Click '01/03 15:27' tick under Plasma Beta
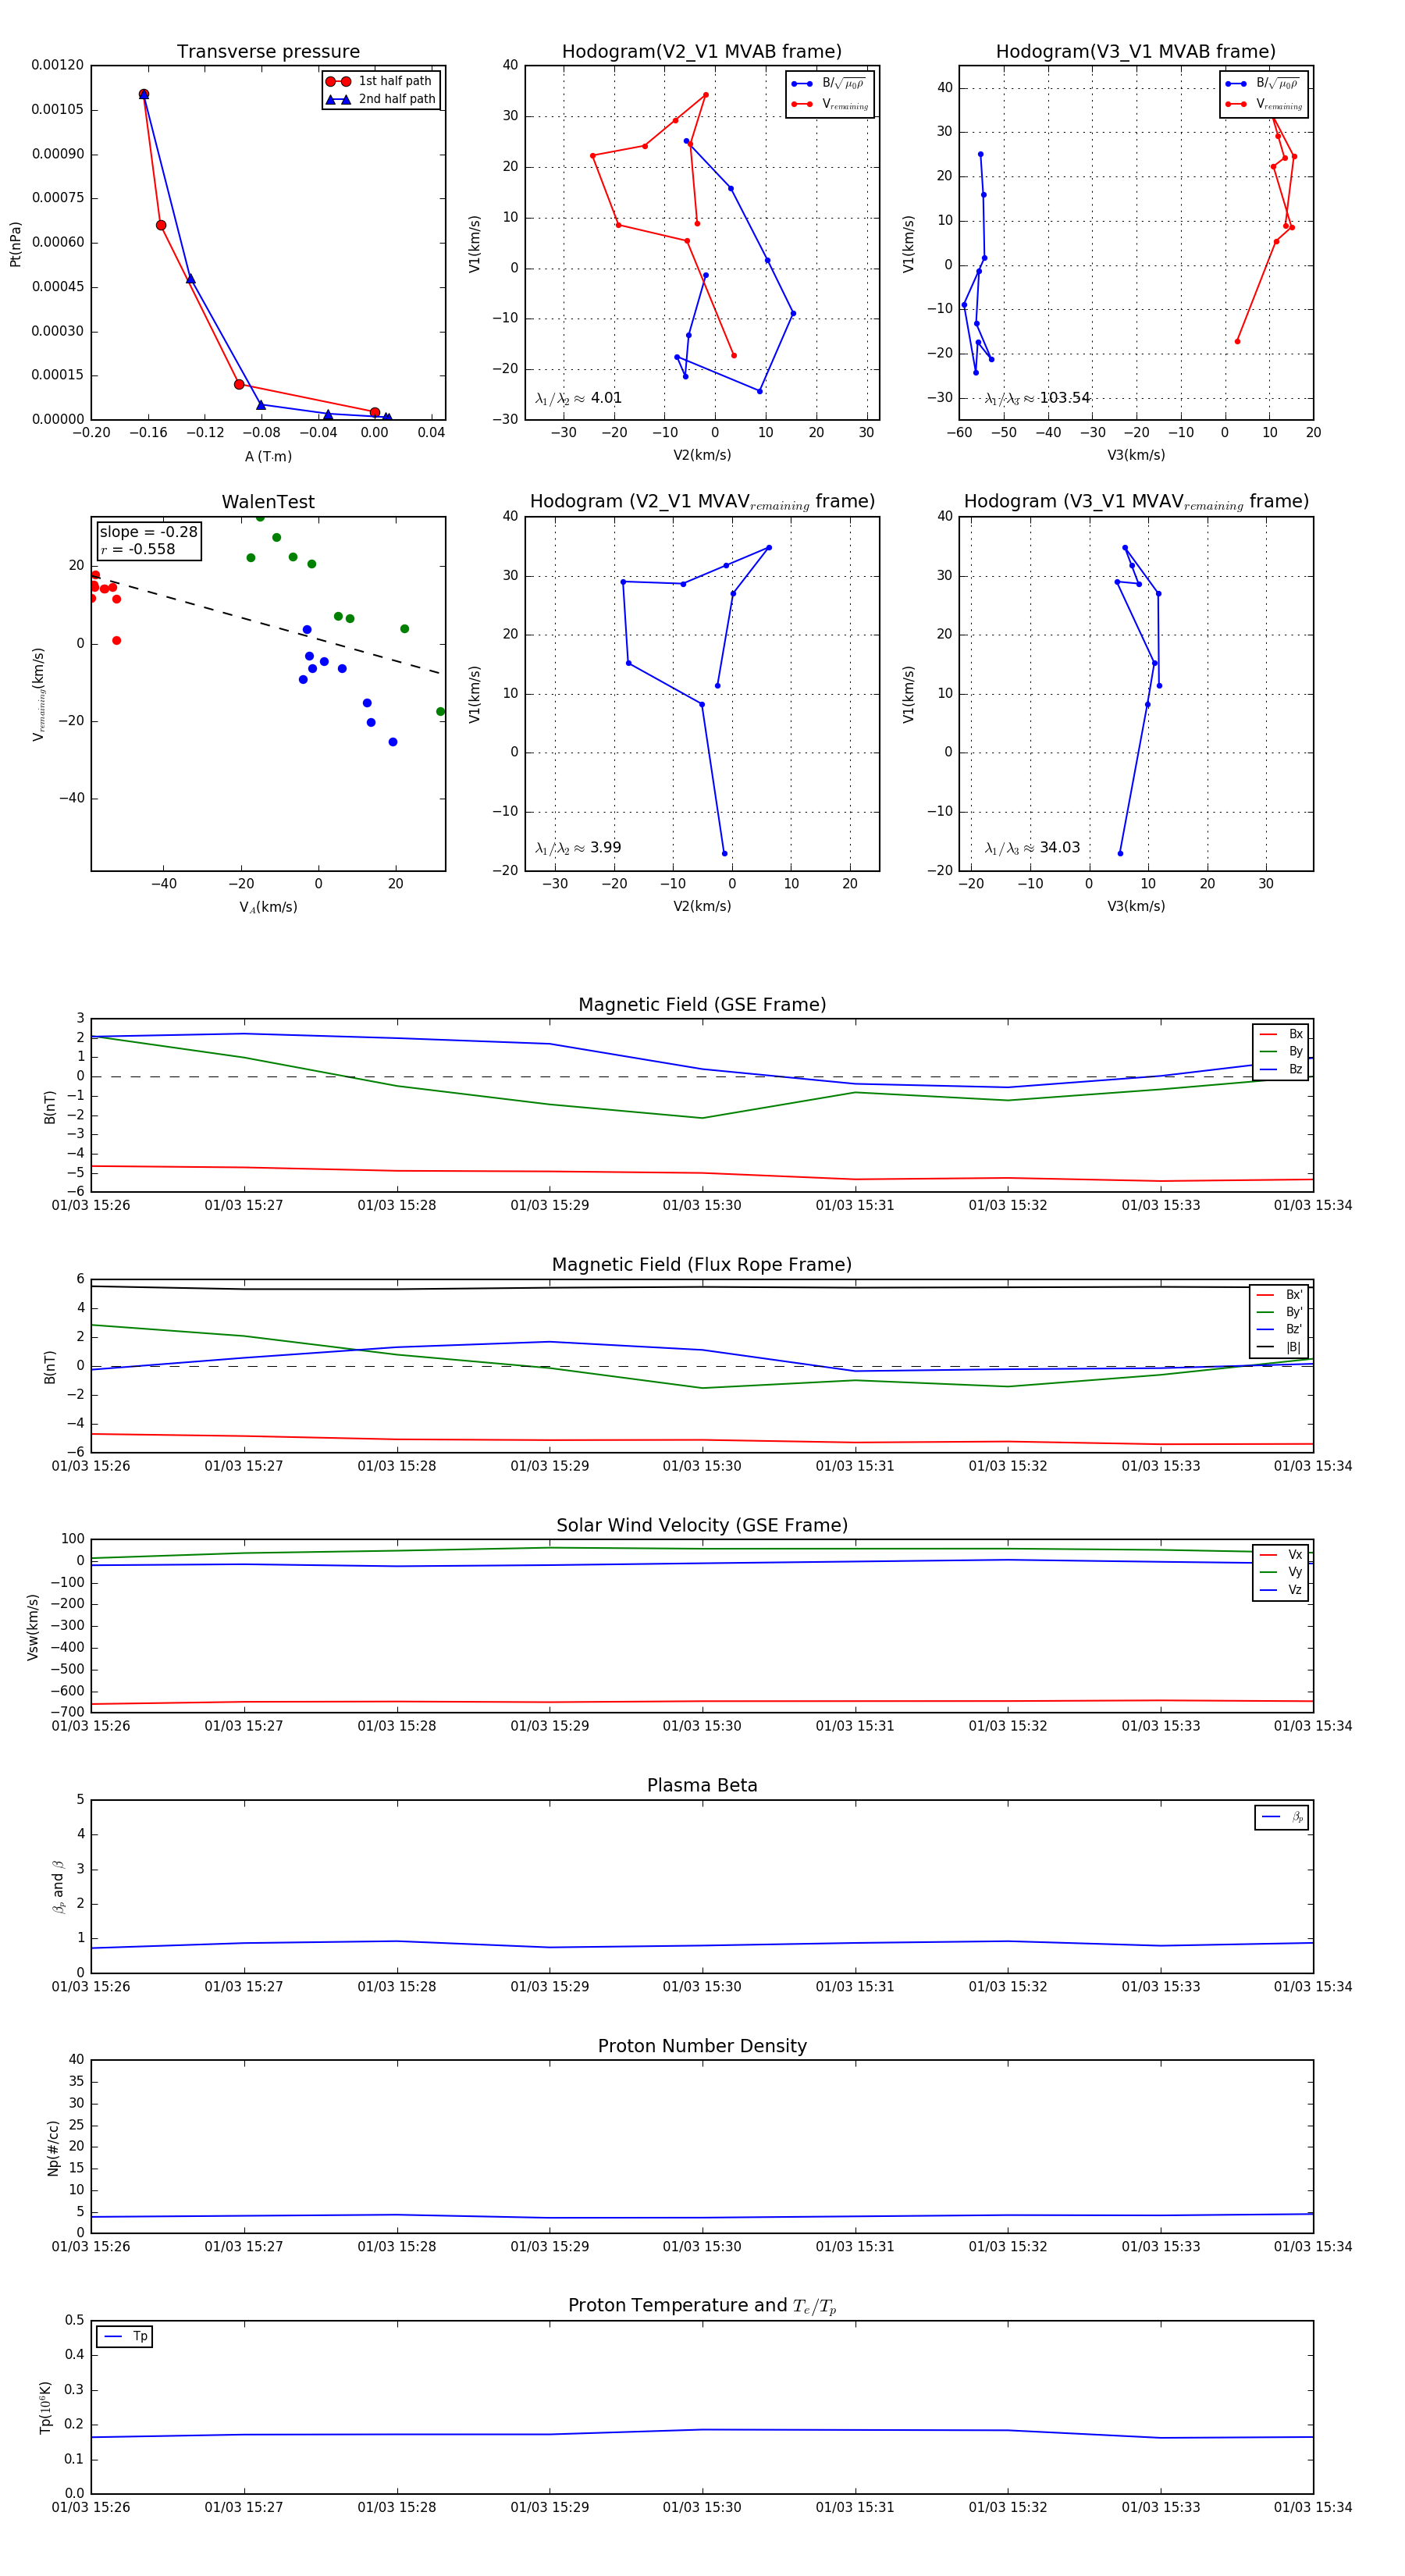This screenshot has width=1405, height=2576. pyautogui.click(x=244, y=1987)
